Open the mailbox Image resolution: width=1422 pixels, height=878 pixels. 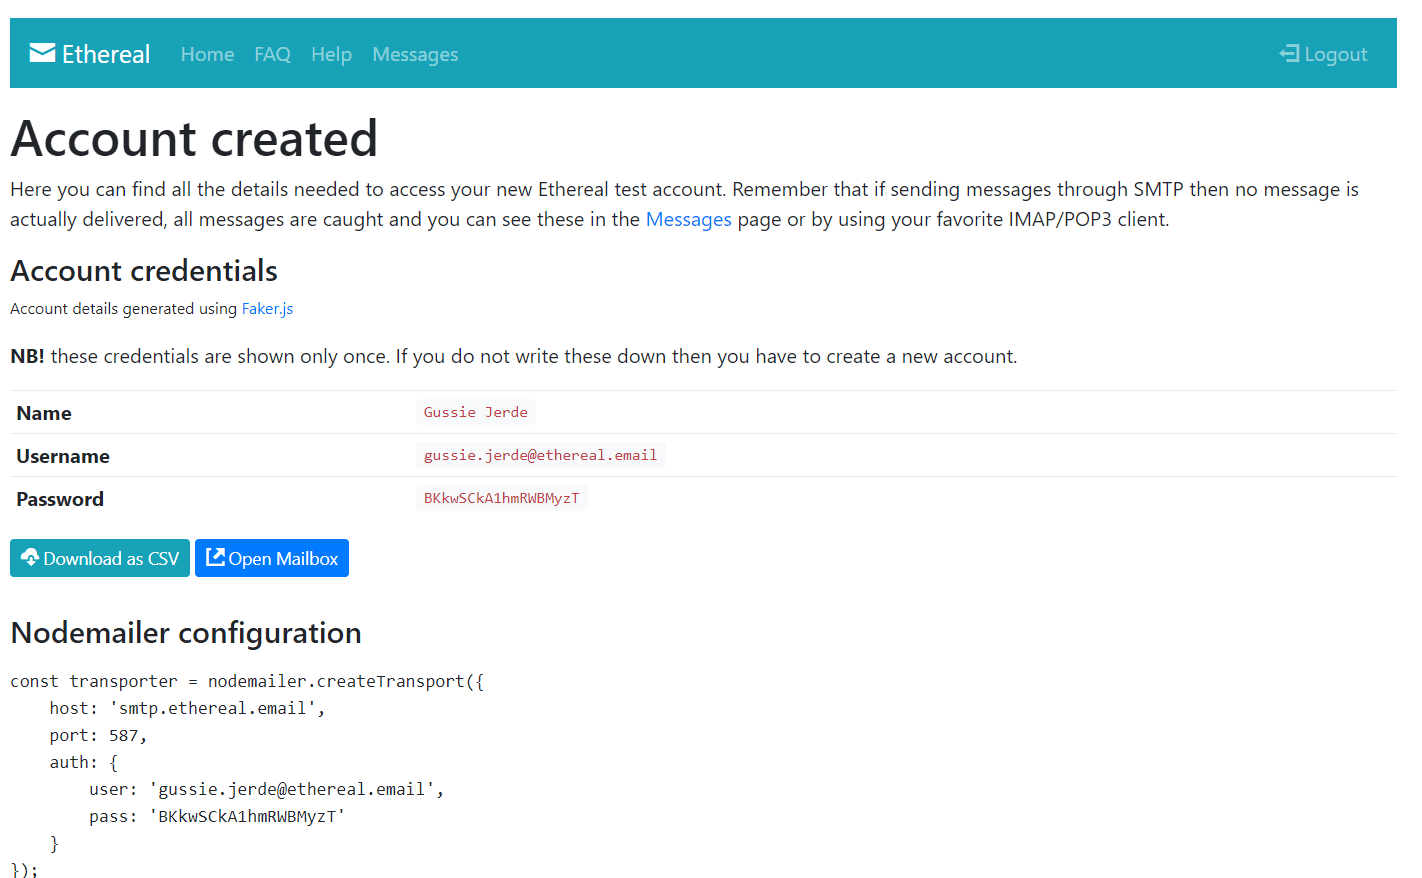click(271, 557)
